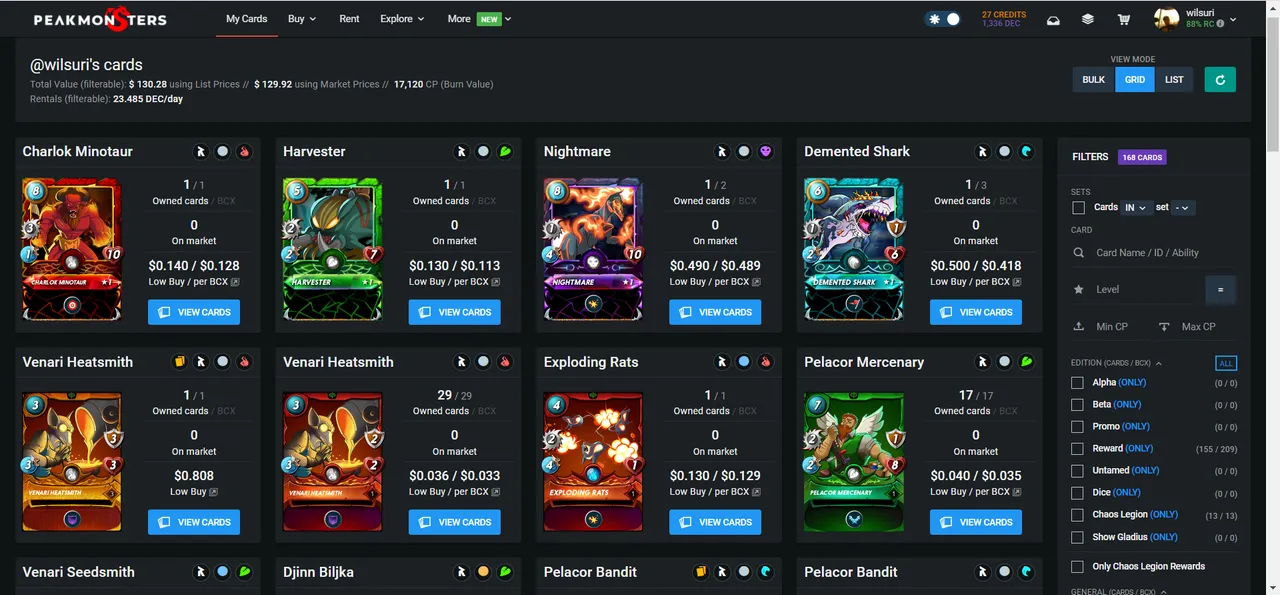1280x595 pixels.
Task: Switch view mode to Grid
Action: [1135, 79]
